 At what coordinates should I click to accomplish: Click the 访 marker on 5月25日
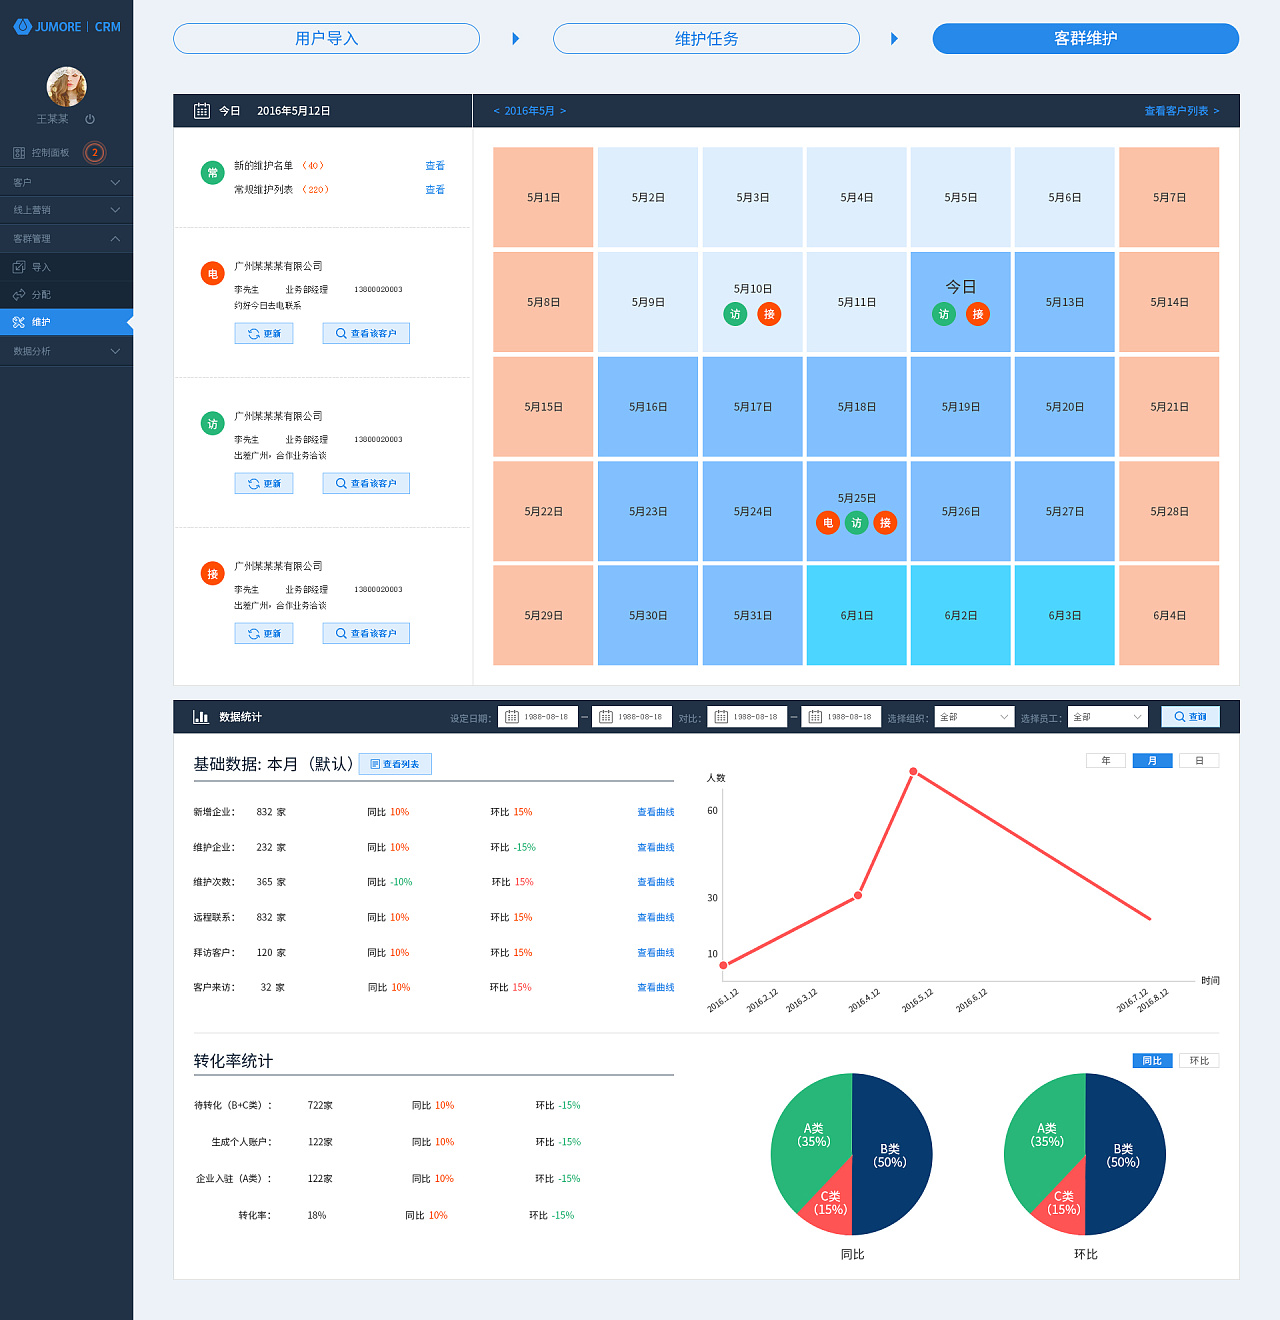857,523
